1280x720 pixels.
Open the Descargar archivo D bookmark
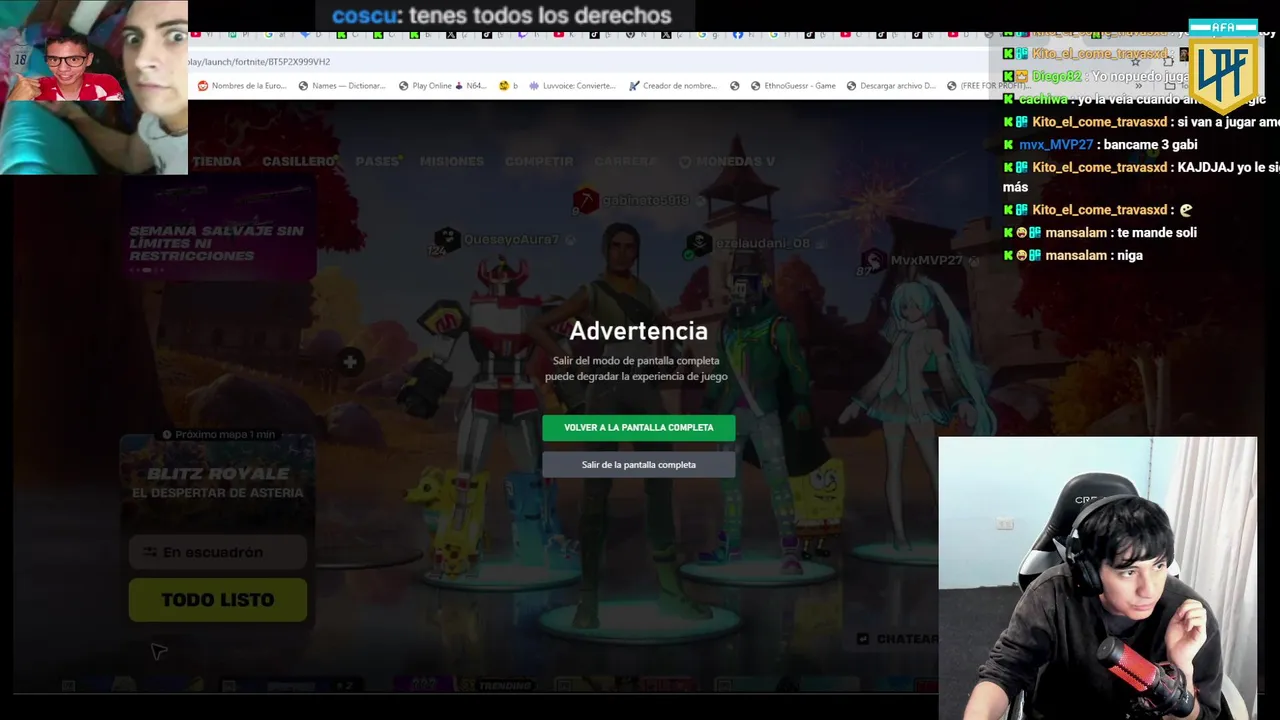tap(890, 86)
